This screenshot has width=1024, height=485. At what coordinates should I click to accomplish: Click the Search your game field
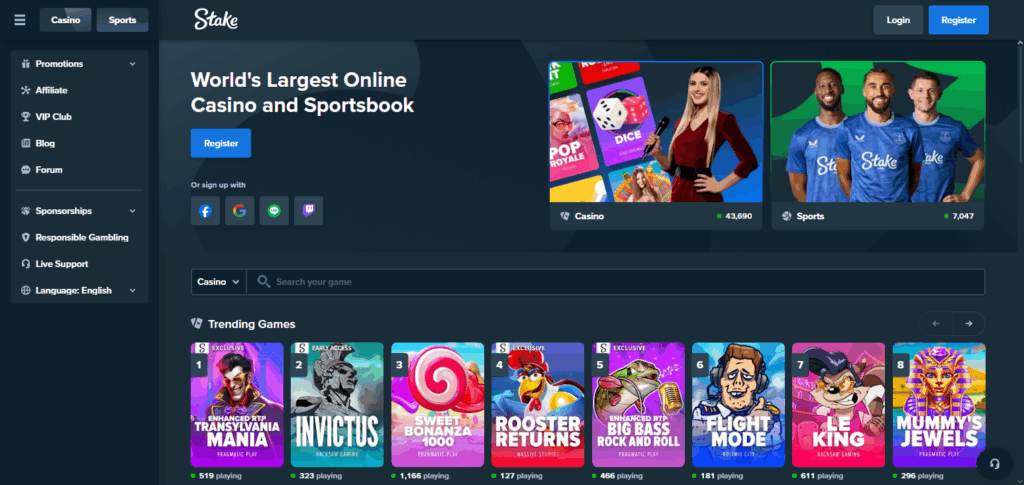(616, 282)
